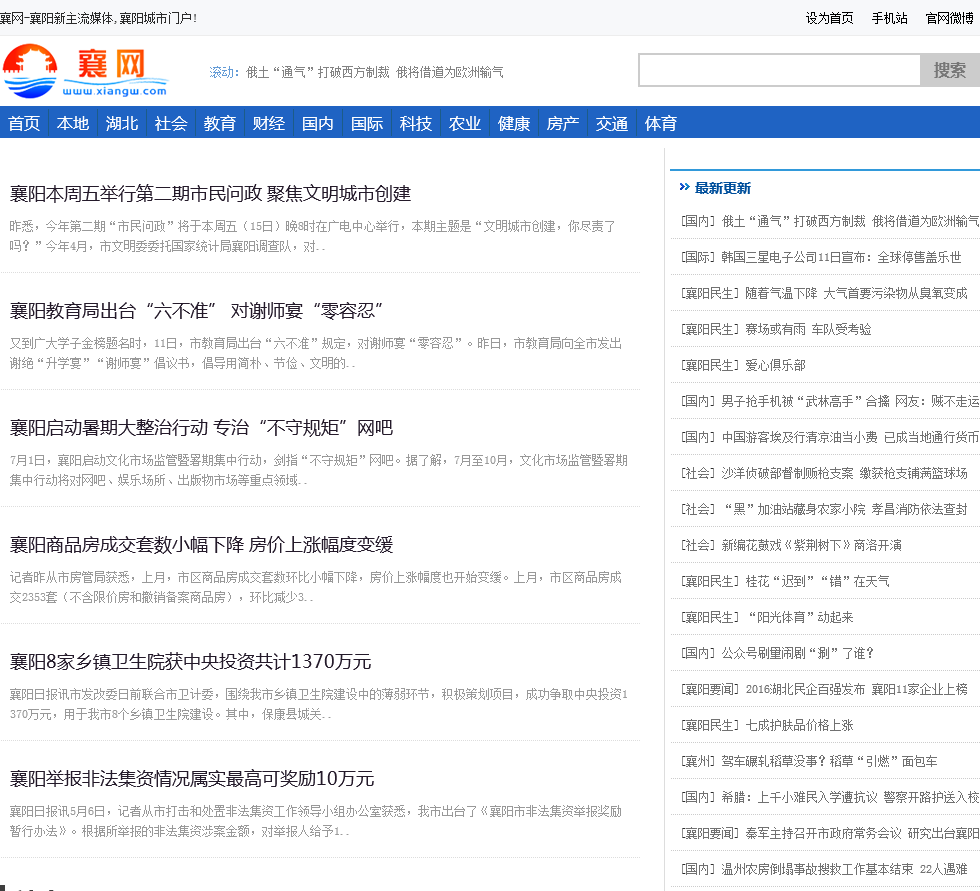Switch to the 体育 section
Viewport: 980px width, 891px height.
pyautogui.click(x=661, y=123)
